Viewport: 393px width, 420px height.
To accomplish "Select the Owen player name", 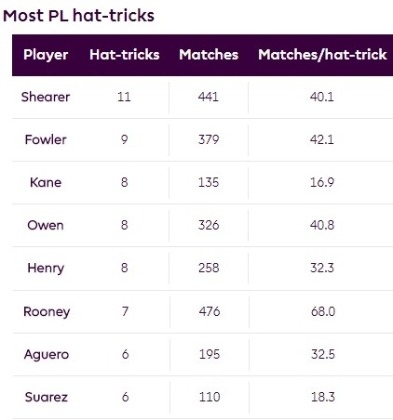I will [46, 225].
